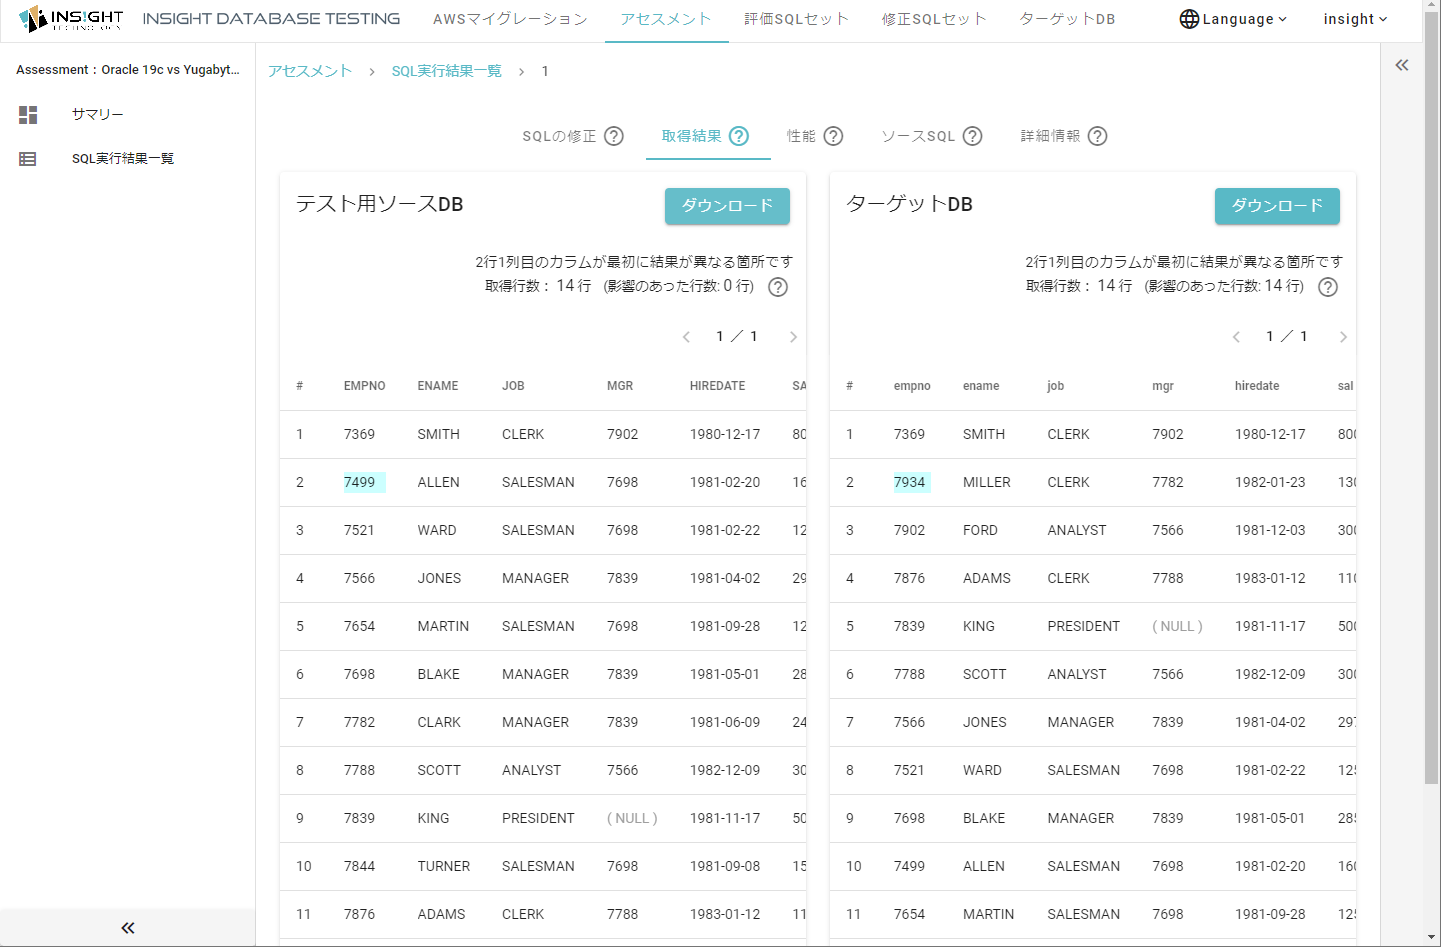The image size is (1441, 947).
Task: Click highlighted 7499 cell in source table
Action: 364,482
